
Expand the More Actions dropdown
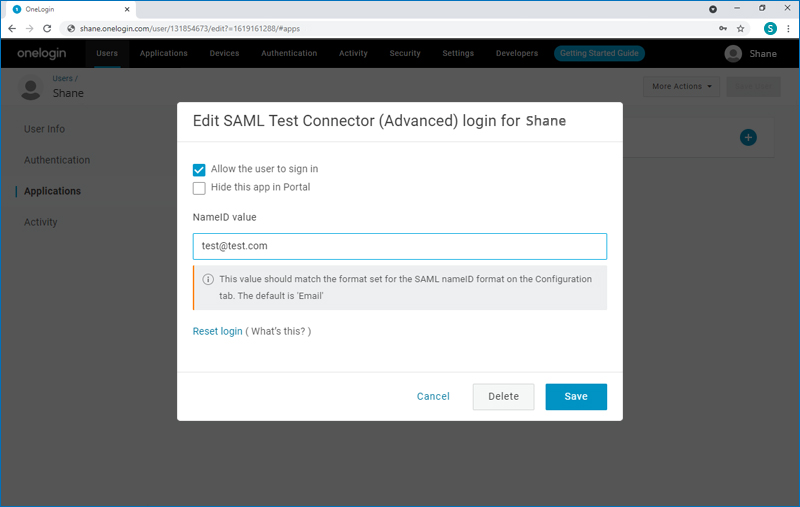point(683,87)
